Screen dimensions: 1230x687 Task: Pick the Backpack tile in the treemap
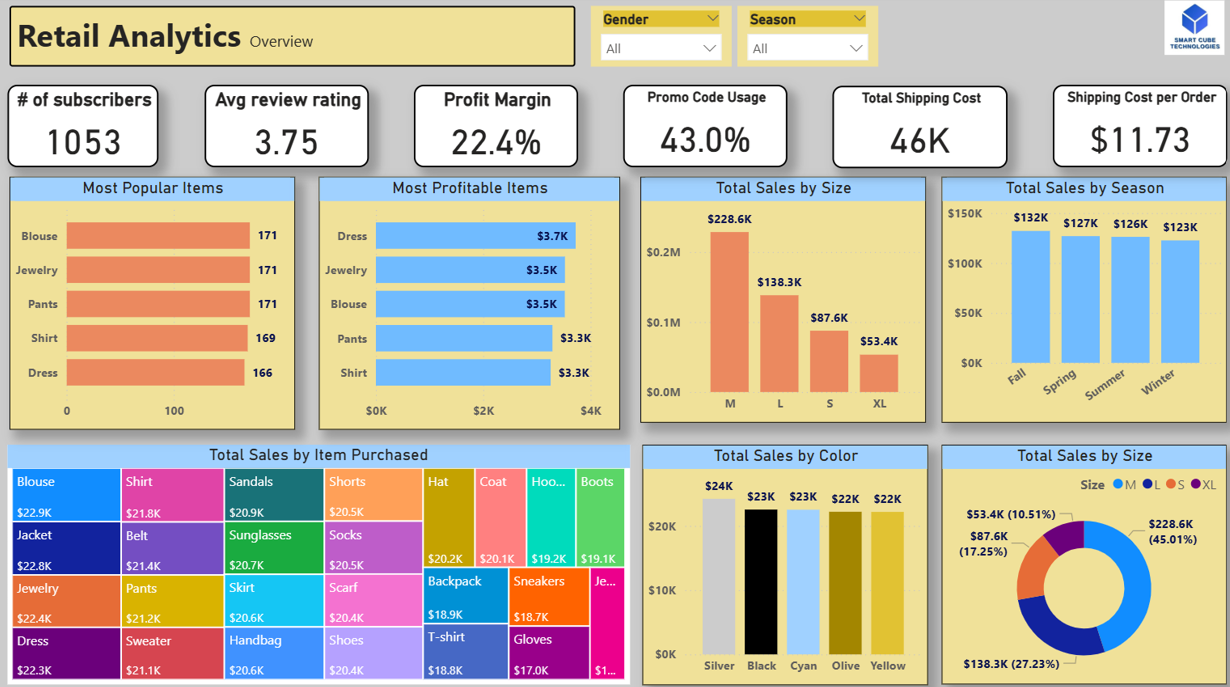(x=465, y=597)
